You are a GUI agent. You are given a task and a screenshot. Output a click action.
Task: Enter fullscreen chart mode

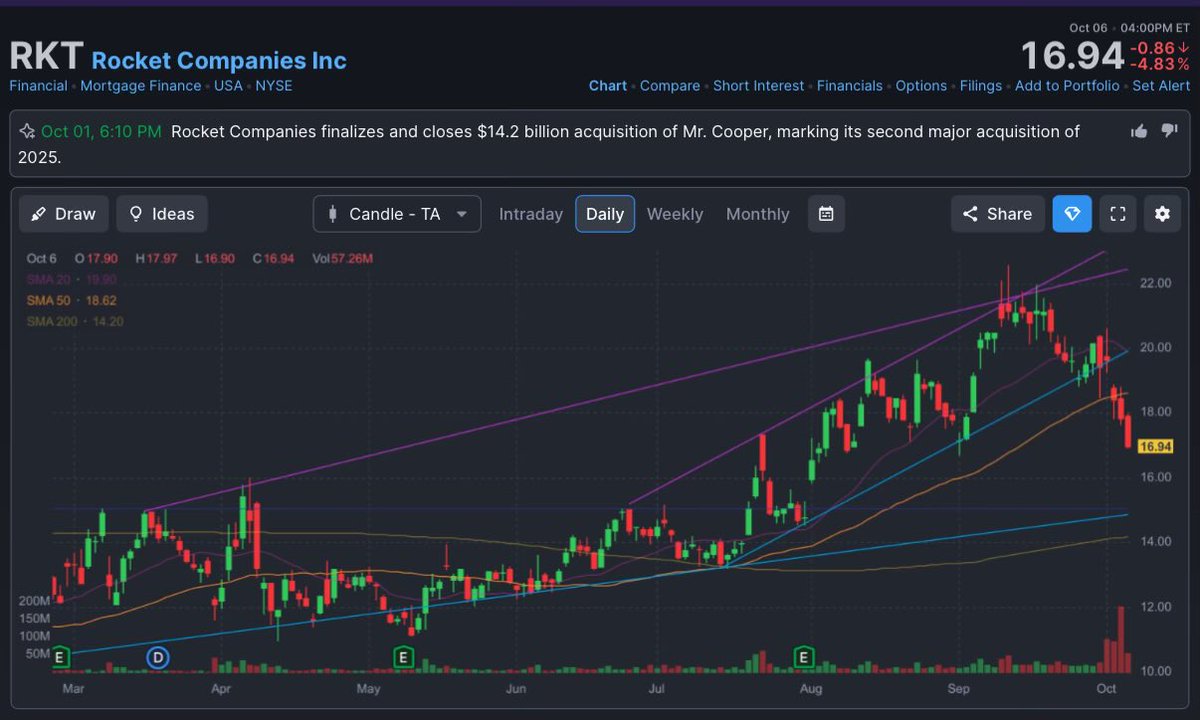(1119, 214)
